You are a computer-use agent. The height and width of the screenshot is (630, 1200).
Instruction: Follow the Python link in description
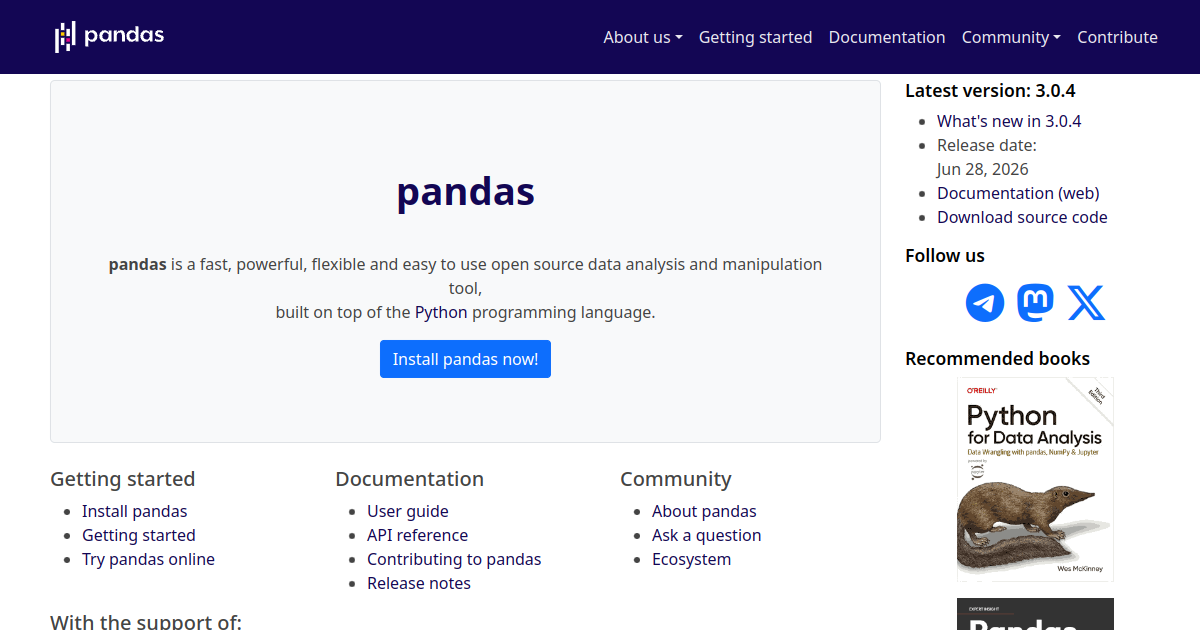pos(441,312)
